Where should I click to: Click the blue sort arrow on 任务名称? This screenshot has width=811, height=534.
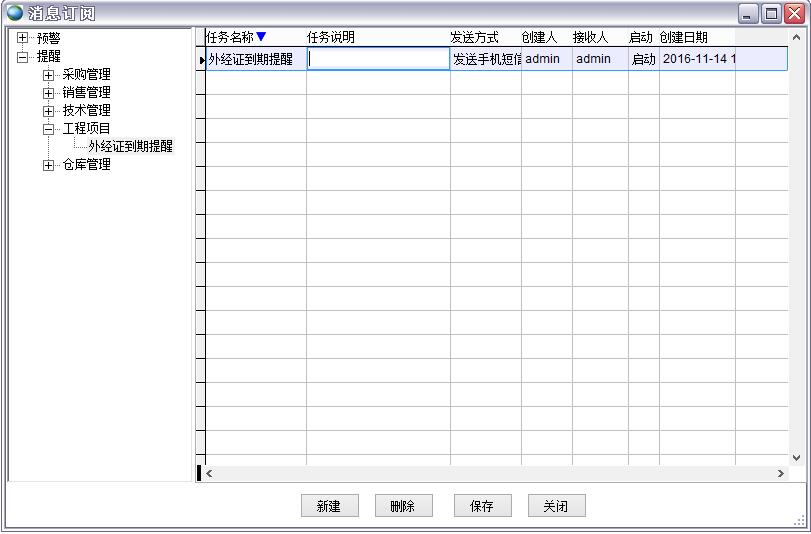tap(261, 37)
